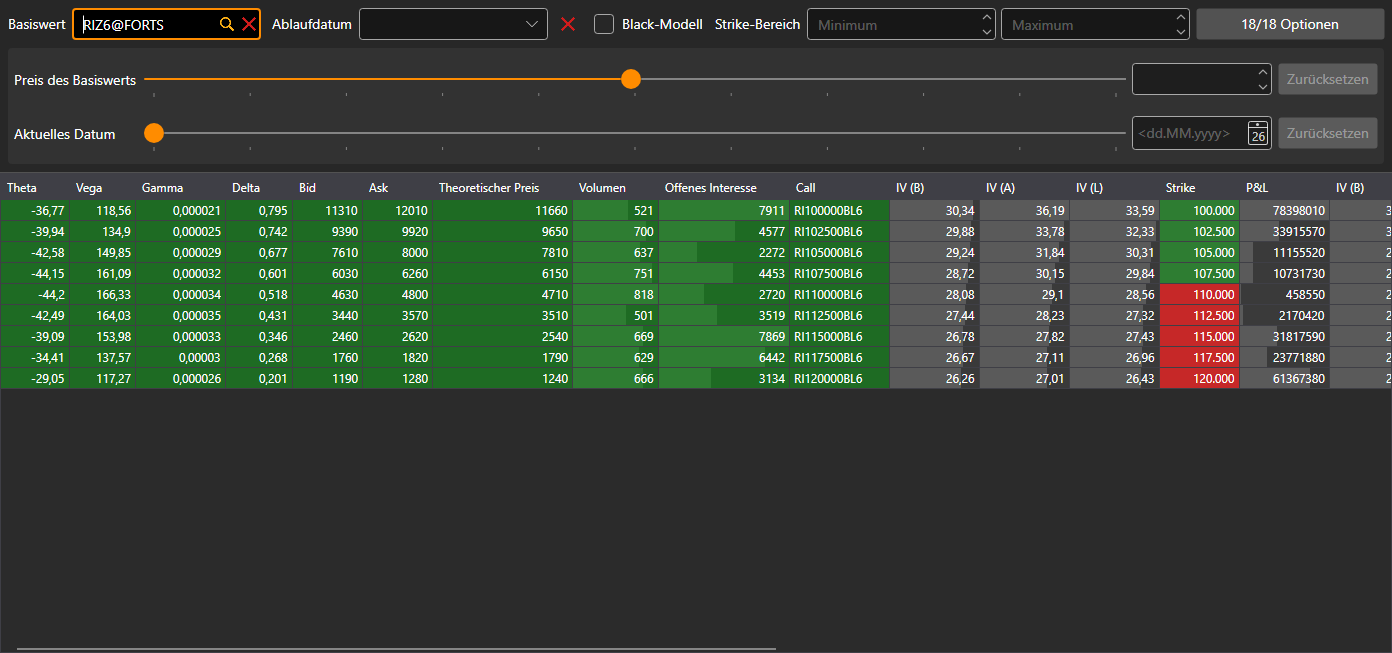
Task: Reset Preis des Basiswerts with Zurücksetzen
Action: coord(1328,79)
